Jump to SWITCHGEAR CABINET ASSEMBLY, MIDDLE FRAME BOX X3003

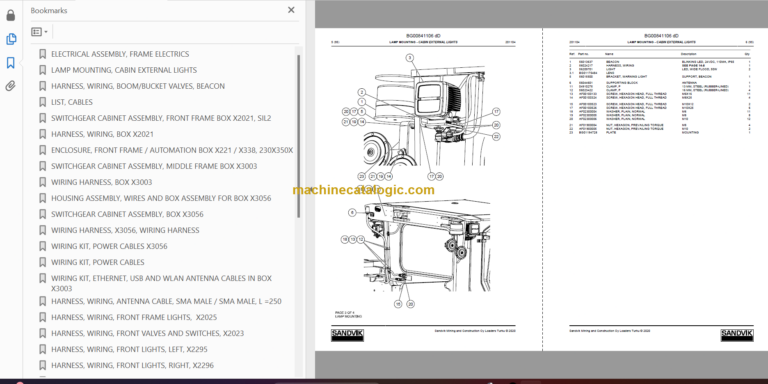pos(154,166)
